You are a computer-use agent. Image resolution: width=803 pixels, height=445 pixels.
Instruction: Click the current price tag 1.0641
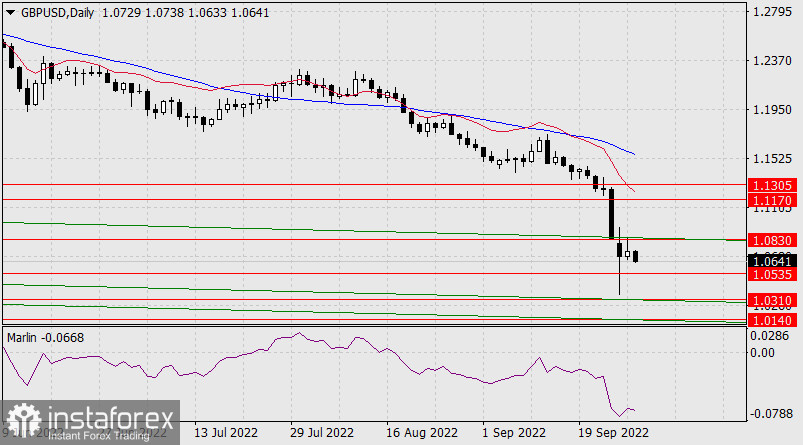pyautogui.click(x=772, y=262)
